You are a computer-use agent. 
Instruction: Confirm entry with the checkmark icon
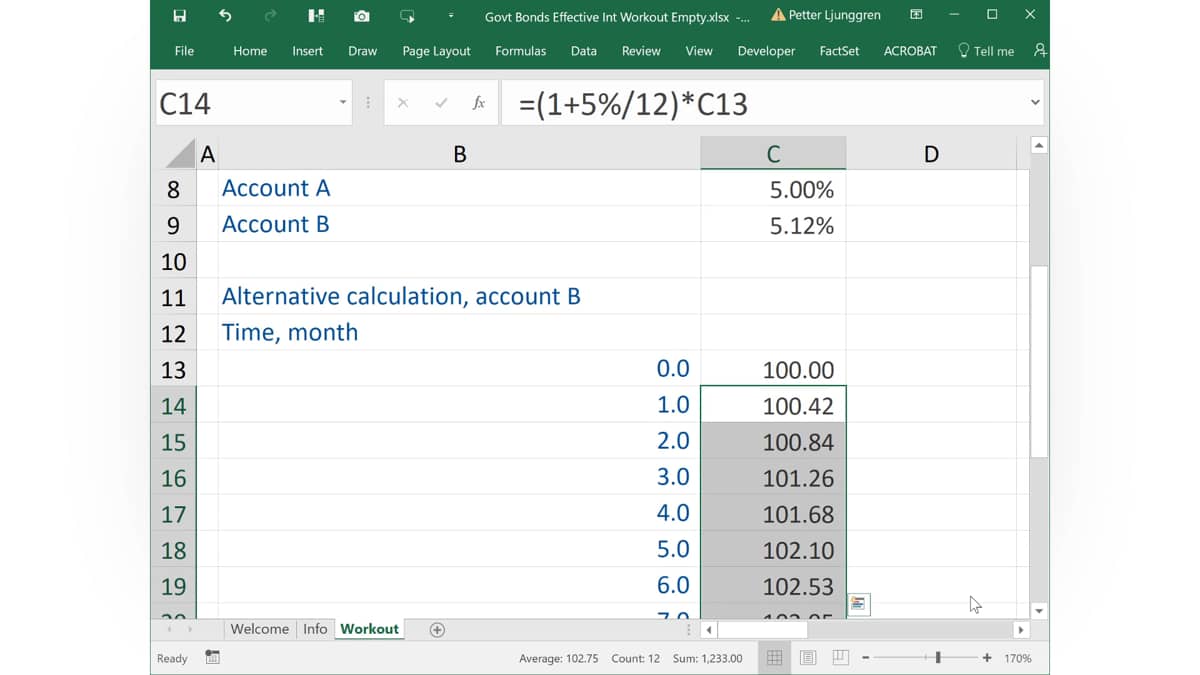coord(441,103)
